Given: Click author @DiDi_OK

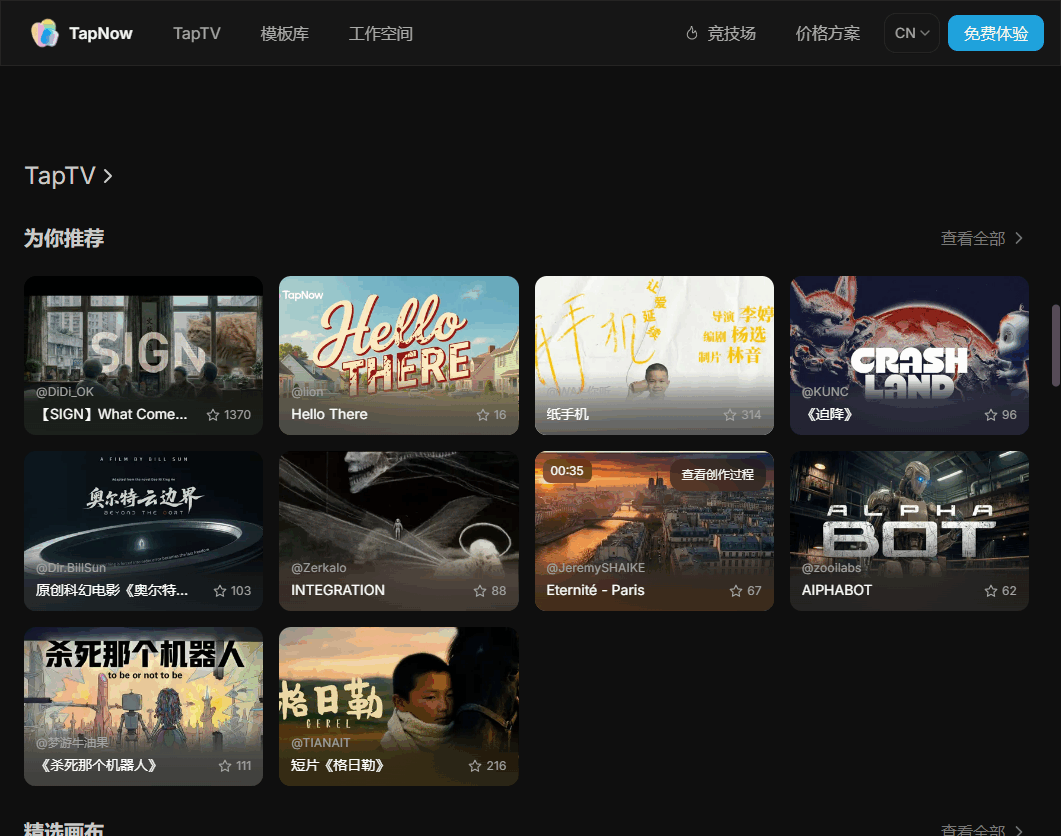Looking at the screenshot, I should [65, 392].
